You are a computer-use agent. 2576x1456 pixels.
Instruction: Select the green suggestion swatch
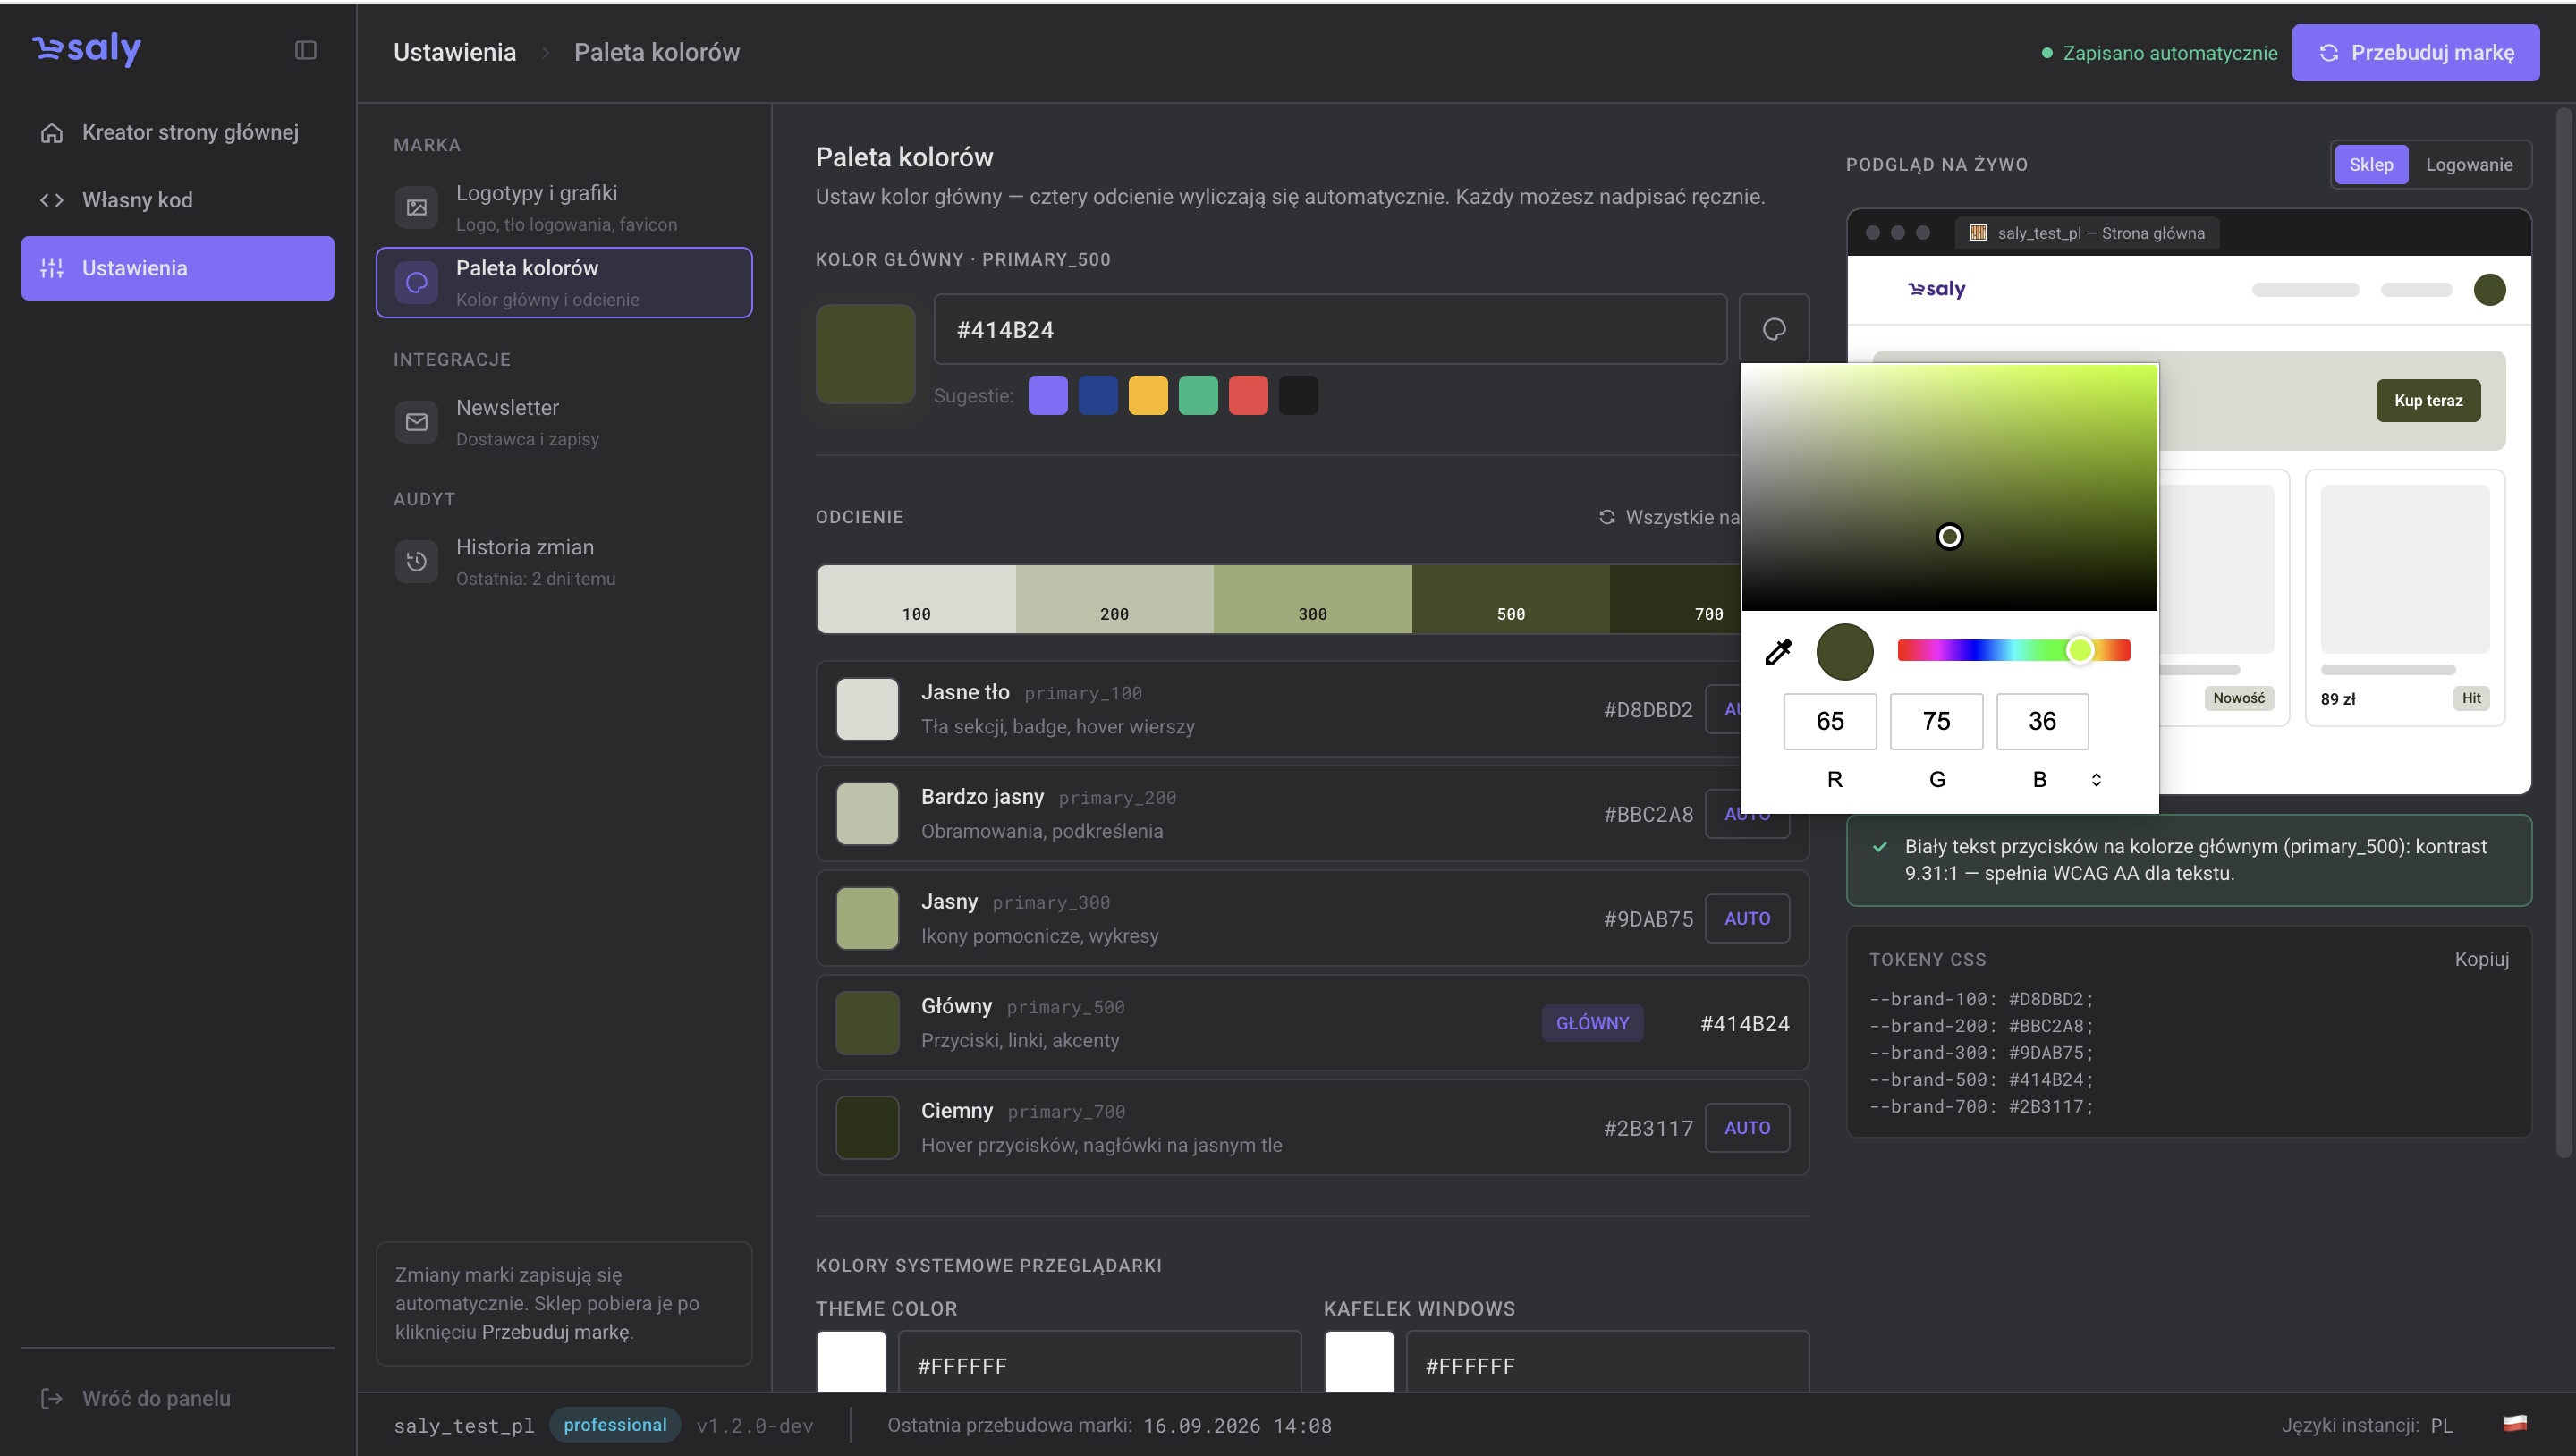[1198, 395]
